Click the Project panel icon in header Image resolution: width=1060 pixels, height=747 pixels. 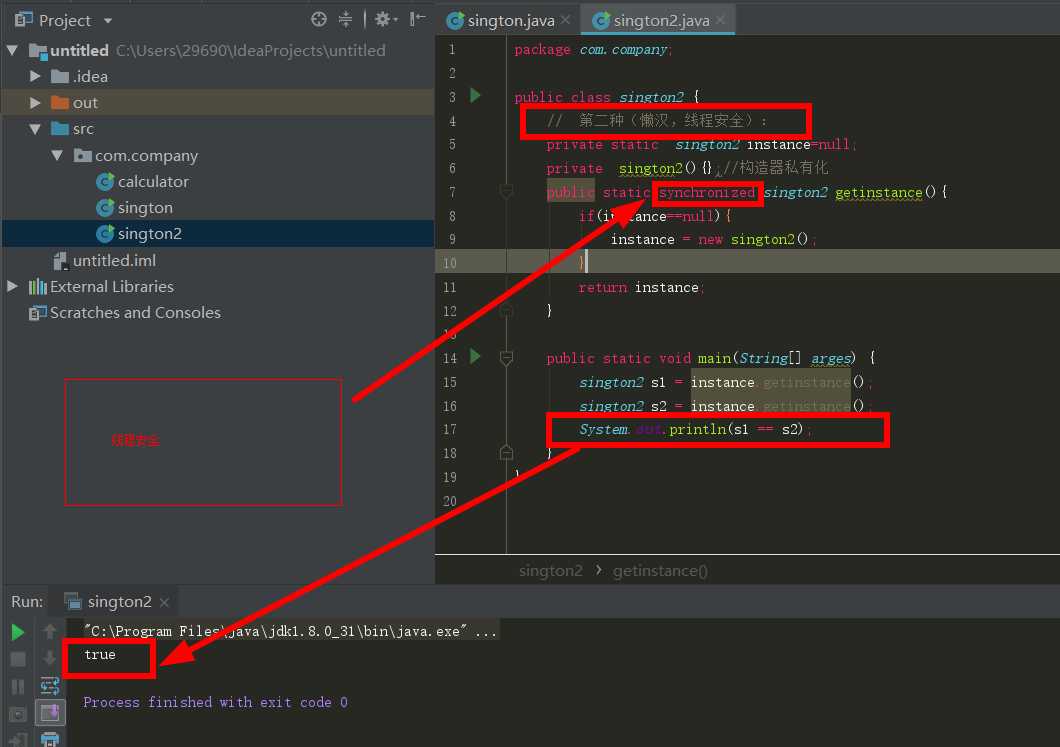(23, 20)
